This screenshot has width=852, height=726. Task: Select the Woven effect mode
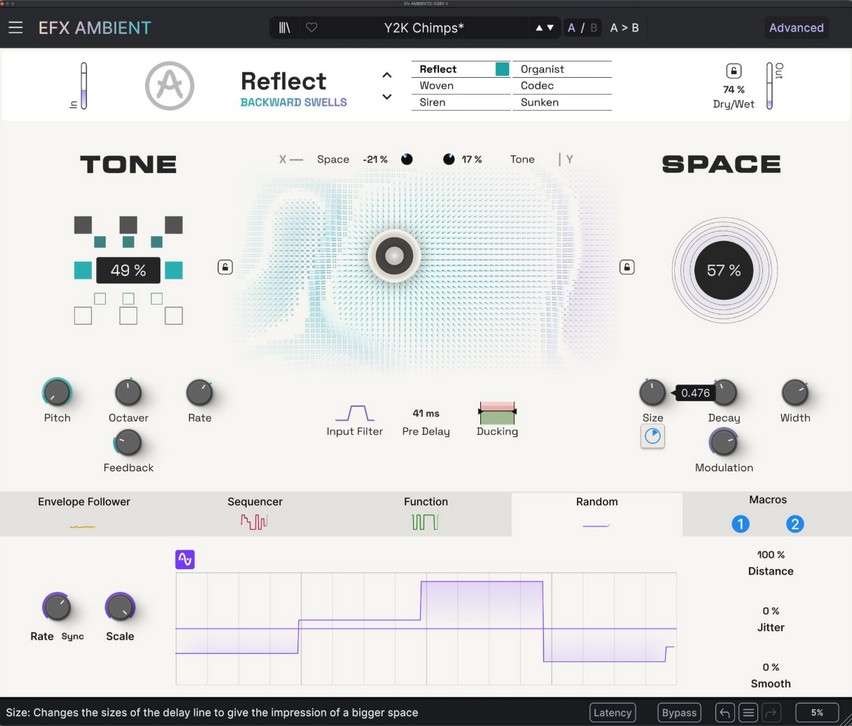point(460,85)
